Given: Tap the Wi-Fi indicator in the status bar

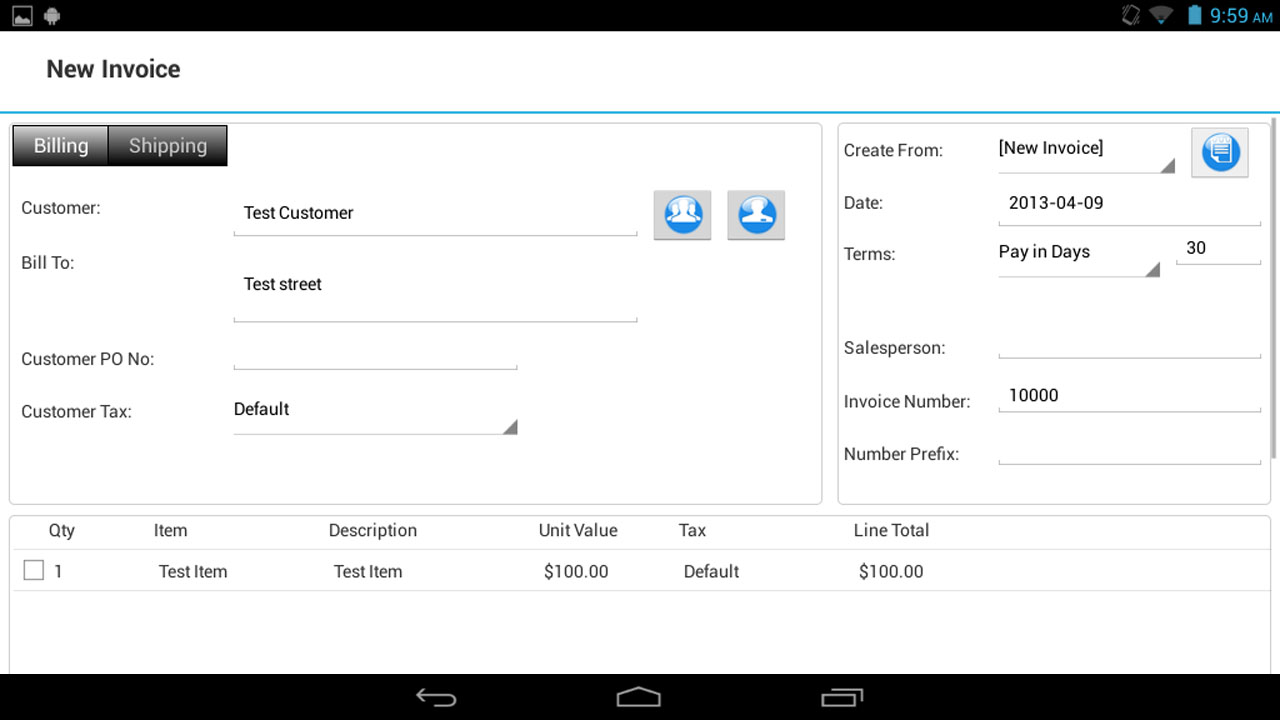Looking at the screenshot, I should point(1160,15).
